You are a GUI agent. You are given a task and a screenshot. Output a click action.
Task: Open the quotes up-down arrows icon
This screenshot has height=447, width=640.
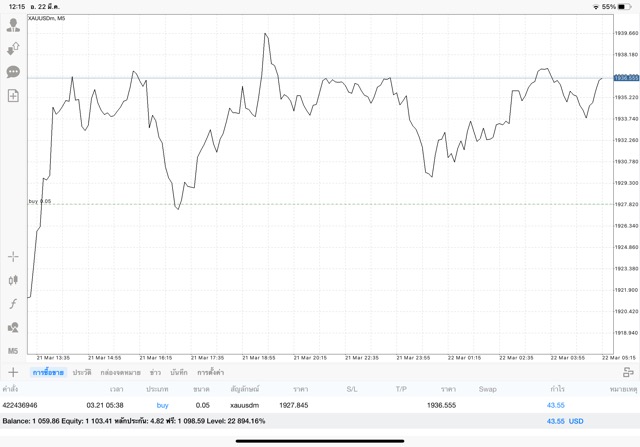tap(13, 48)
